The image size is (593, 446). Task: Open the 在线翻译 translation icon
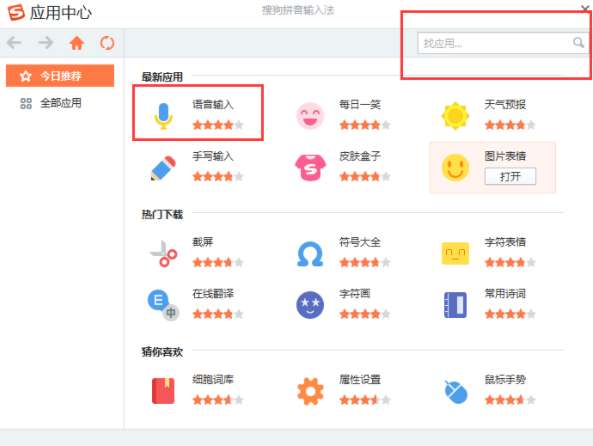click(x=163, y=305)
